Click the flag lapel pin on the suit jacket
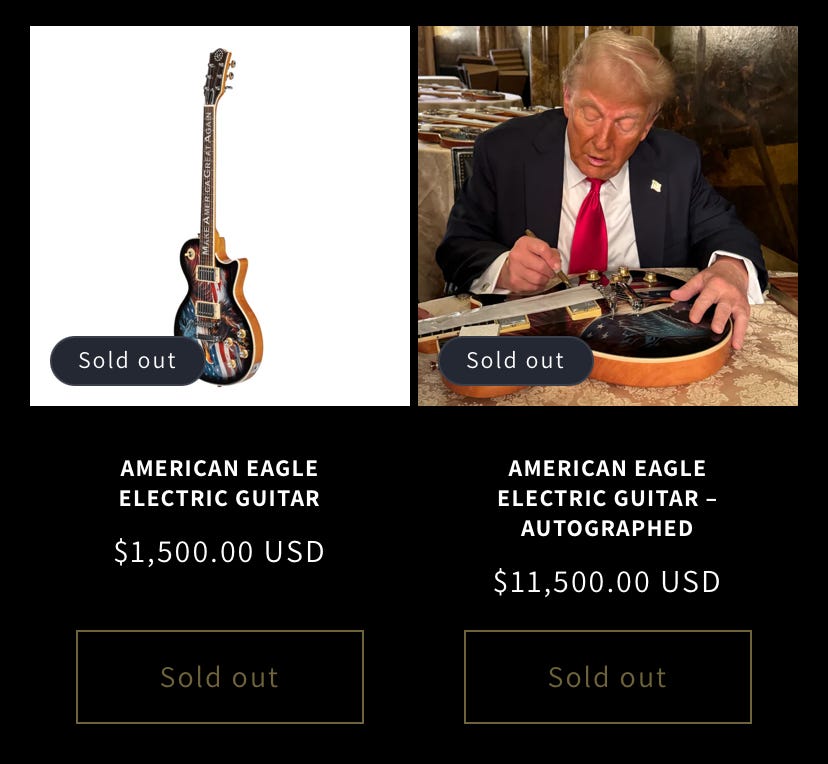The width and height of the screenshot is (828, 764). coord(656,185)
